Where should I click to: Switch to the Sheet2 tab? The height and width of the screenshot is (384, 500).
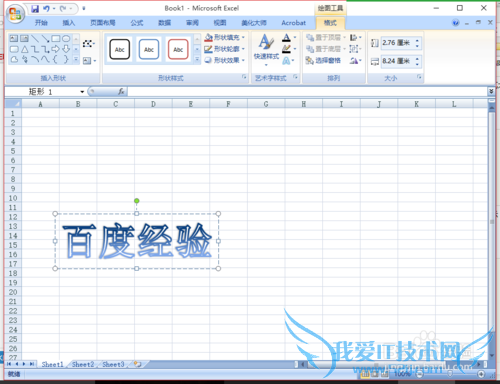[x=83, y=364]
